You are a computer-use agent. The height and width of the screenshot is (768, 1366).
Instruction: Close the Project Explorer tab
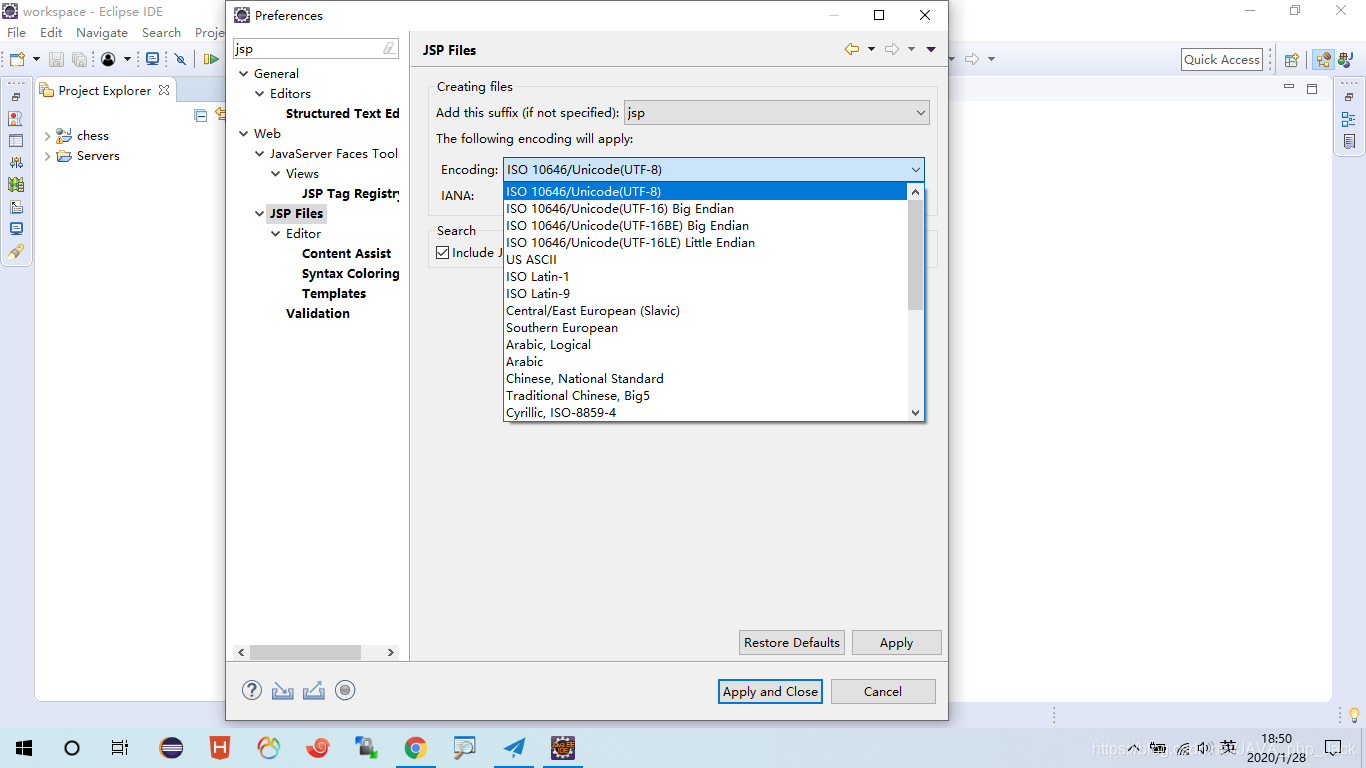[x=164, y=90]
